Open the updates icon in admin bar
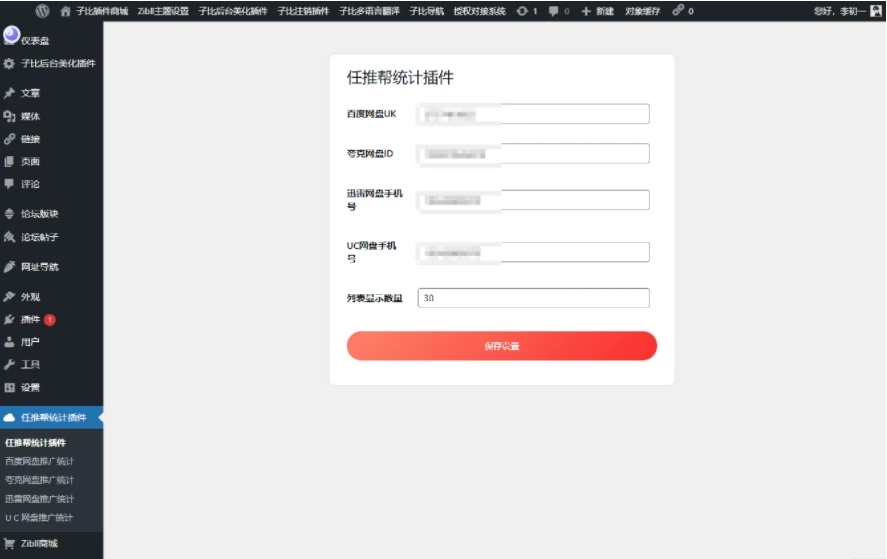Image resolution: width=887 pixels, height=559 pixels. [x=526, y=11]
